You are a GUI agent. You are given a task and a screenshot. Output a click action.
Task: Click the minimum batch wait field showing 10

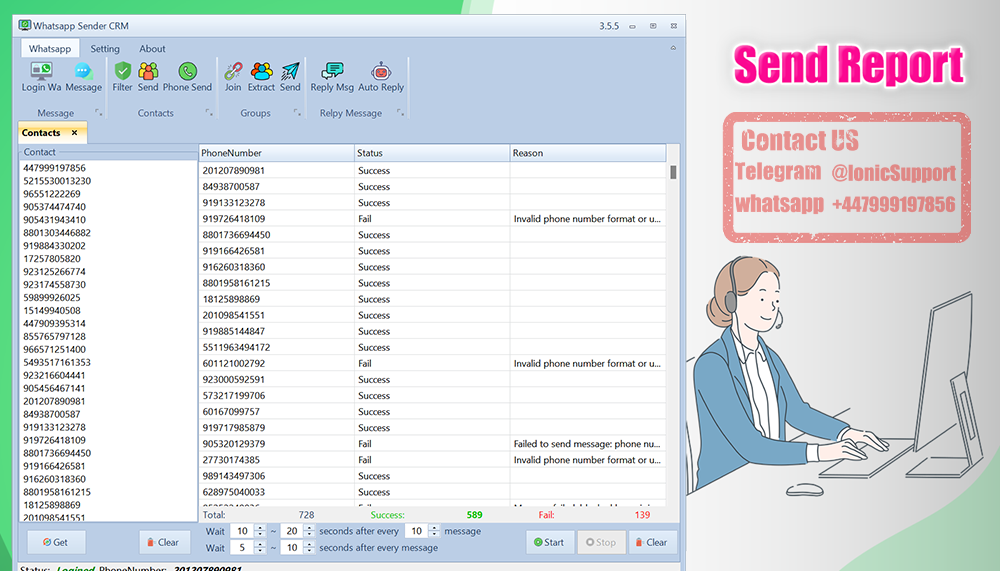coord(242,531)
